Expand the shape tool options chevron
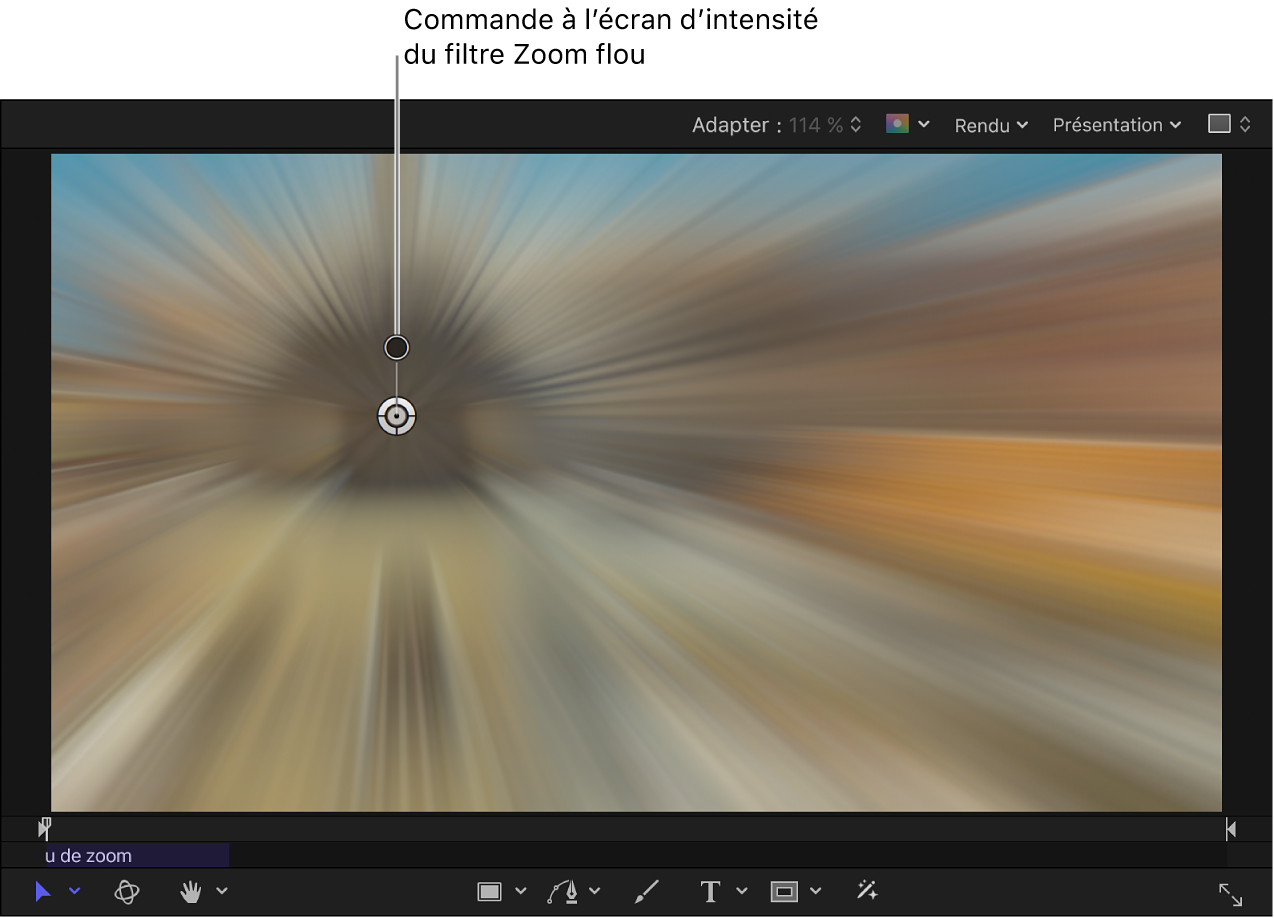This screenshot has height=918, width=1274. [x=520, y=890]
